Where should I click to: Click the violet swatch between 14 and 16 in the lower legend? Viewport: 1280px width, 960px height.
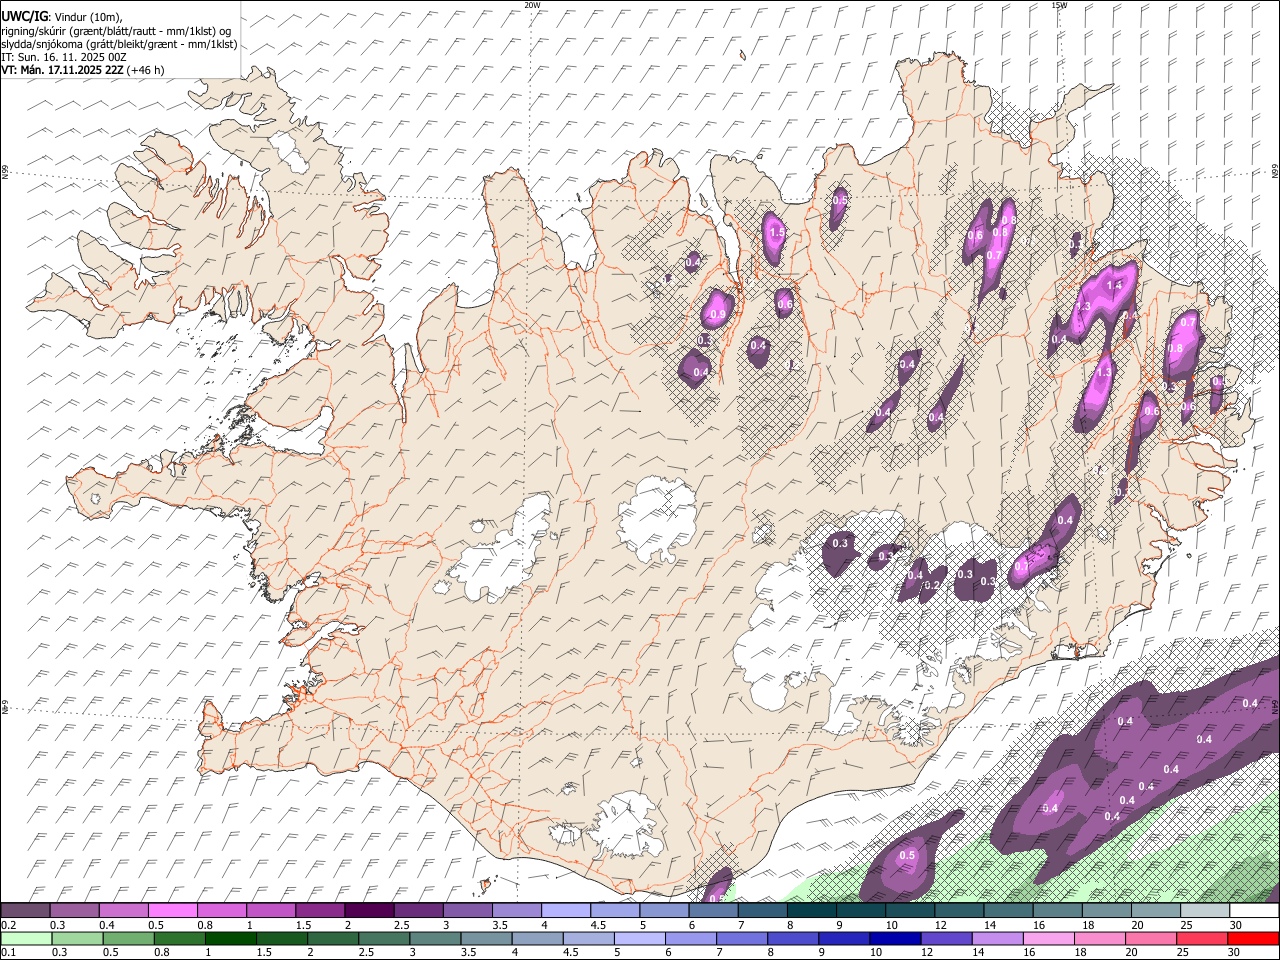click(x=996, y=939)
